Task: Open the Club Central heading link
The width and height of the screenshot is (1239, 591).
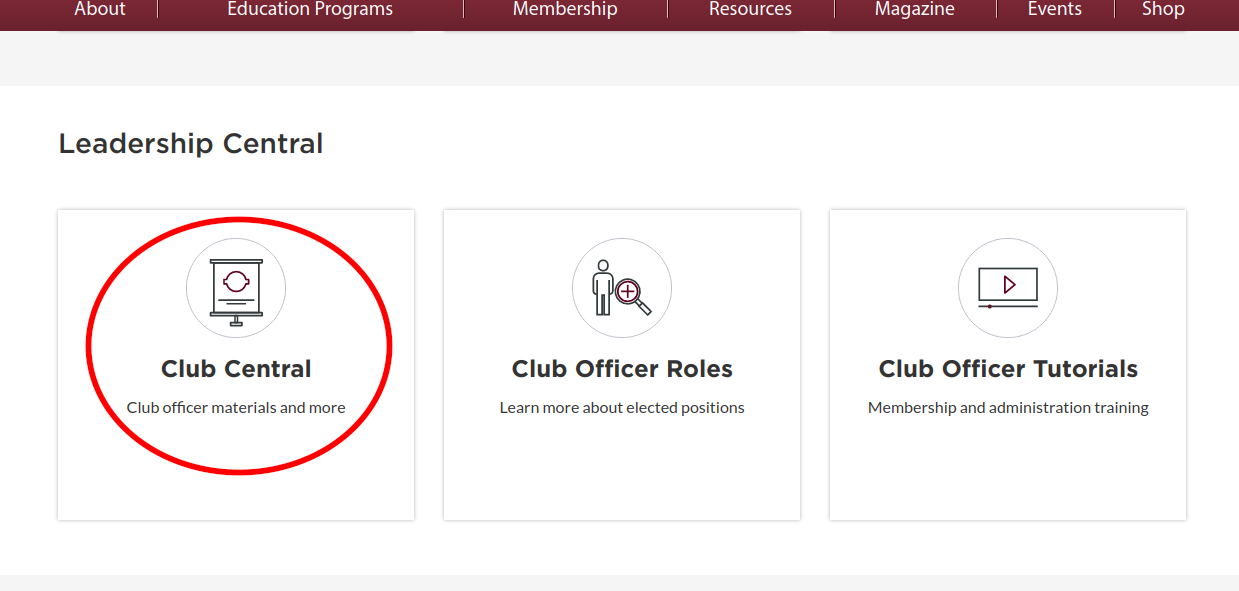Action: (236, 369)
